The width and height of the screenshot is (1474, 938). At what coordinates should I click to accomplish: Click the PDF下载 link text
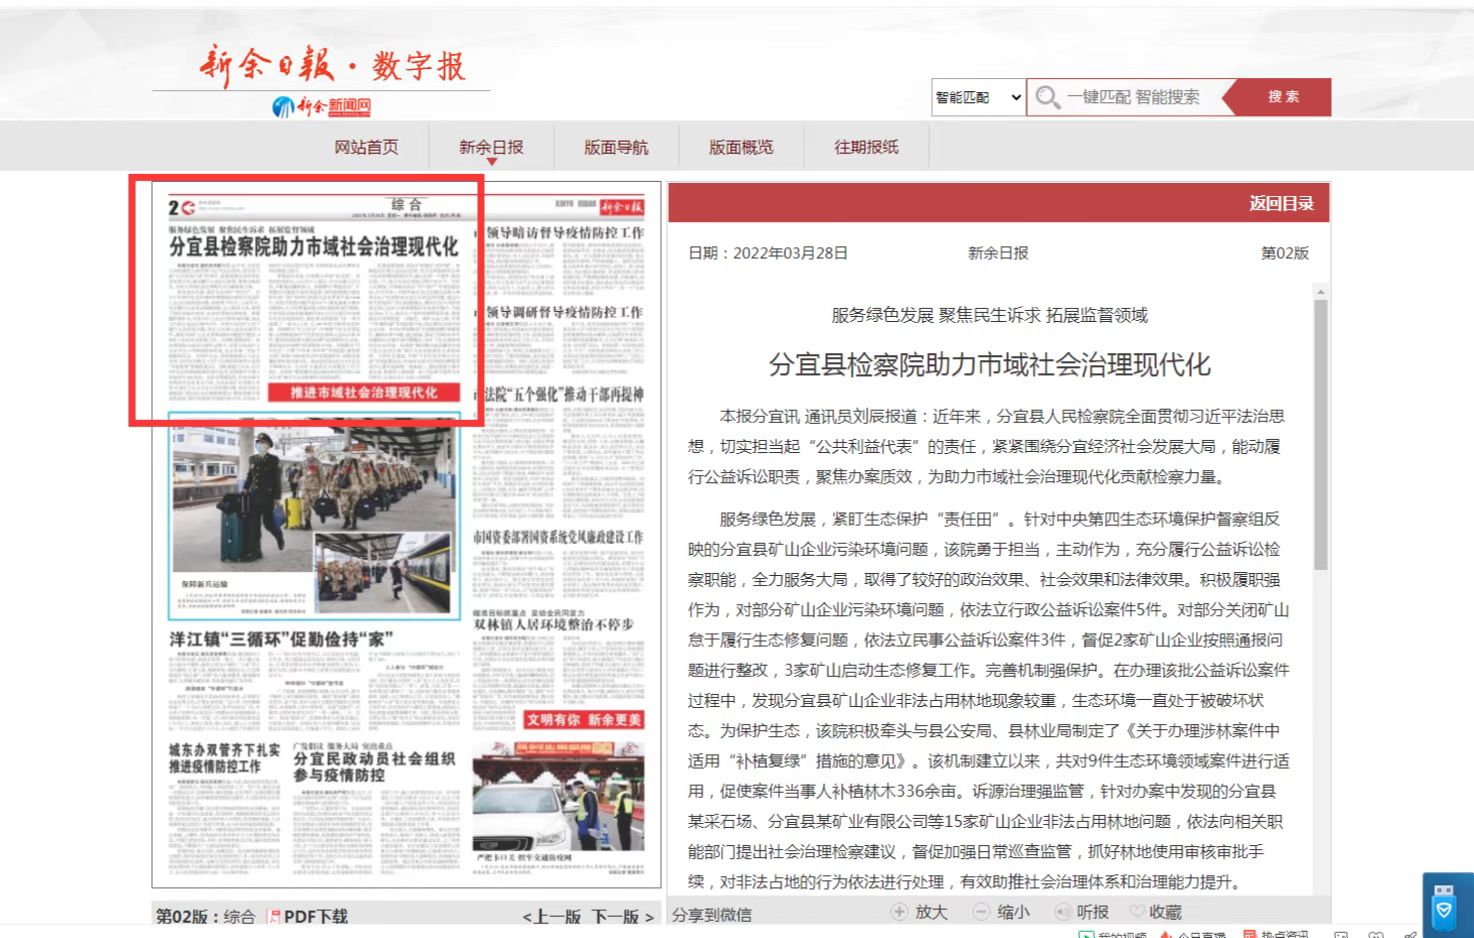(x=315, y=916)
